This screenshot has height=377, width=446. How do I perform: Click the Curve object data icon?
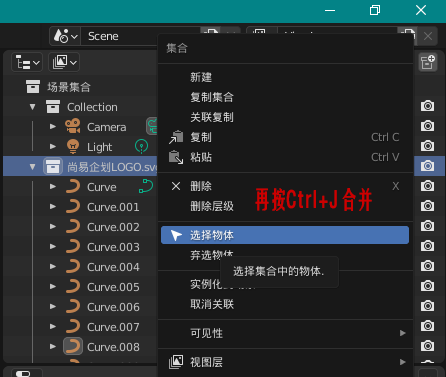click(146, 186)
